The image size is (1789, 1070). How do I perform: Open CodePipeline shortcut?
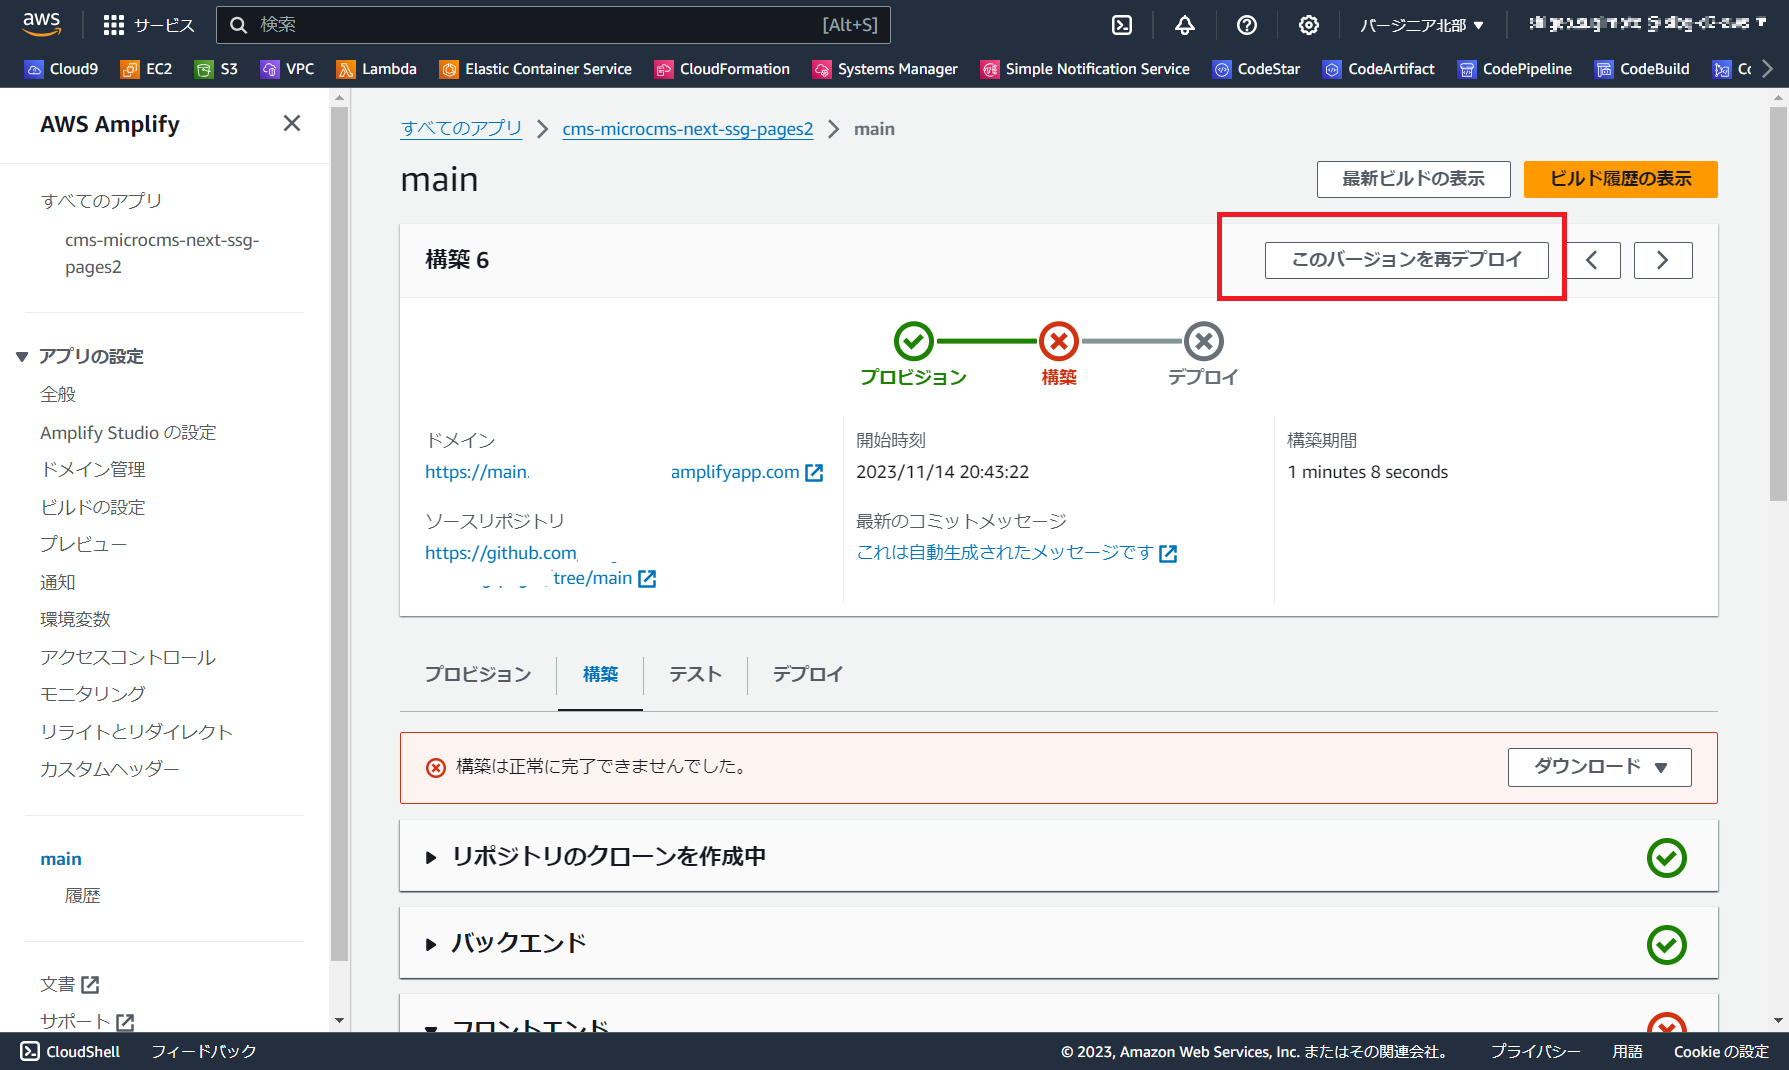(1515, 69)
